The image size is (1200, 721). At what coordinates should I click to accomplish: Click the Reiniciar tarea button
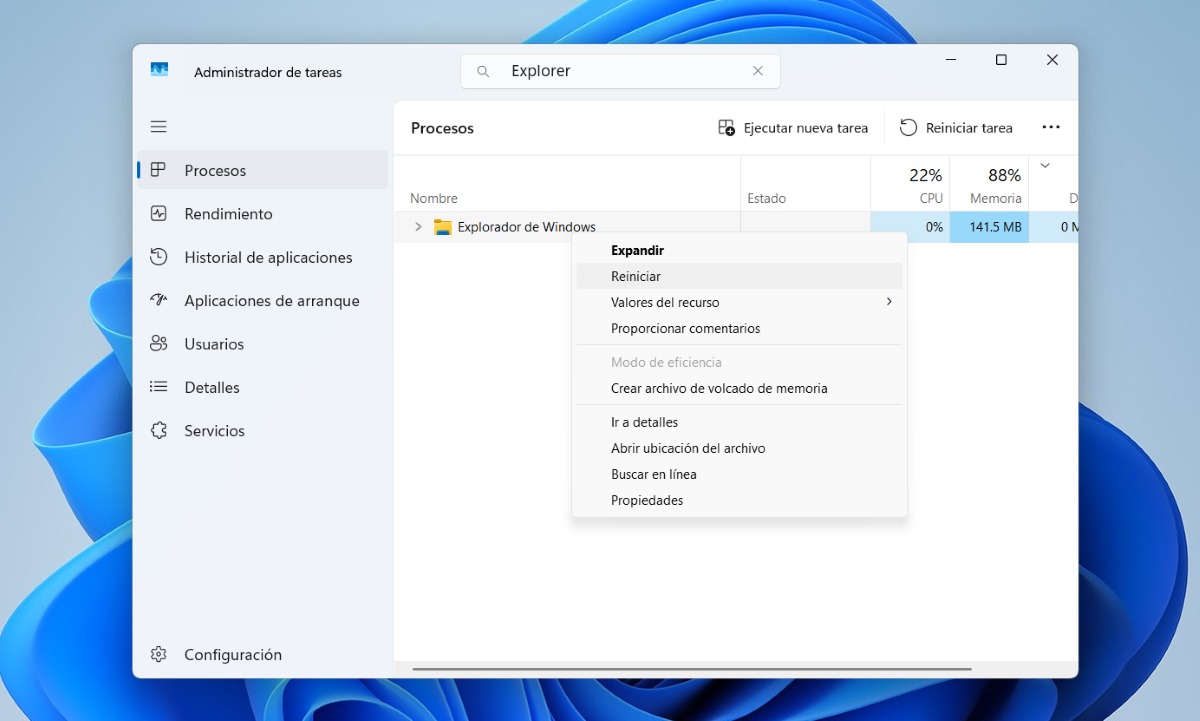(958, 127)
